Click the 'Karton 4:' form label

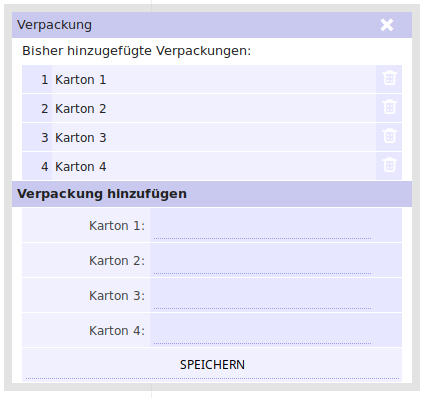click(x=117, y=331)
